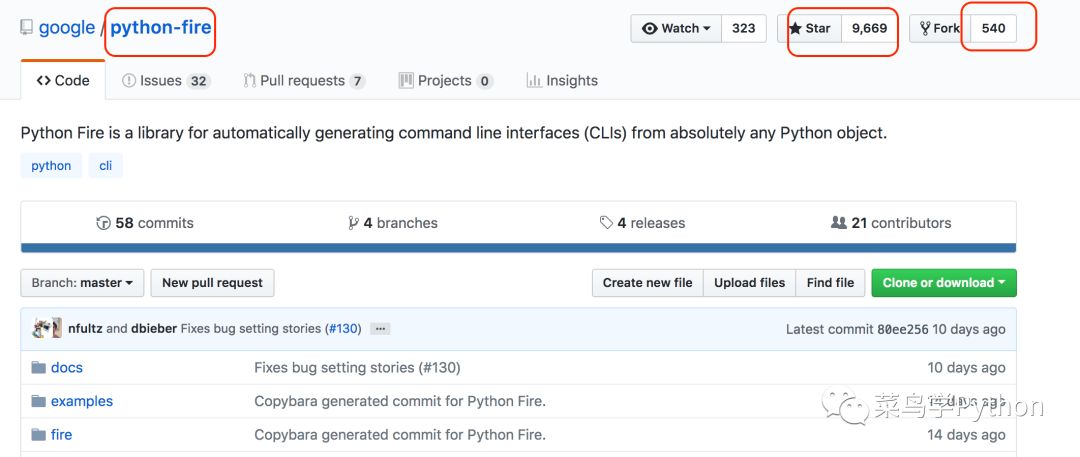Switch to the Issues tab
The width and height of the screenshot is (1080, 457).
[165, 81]
